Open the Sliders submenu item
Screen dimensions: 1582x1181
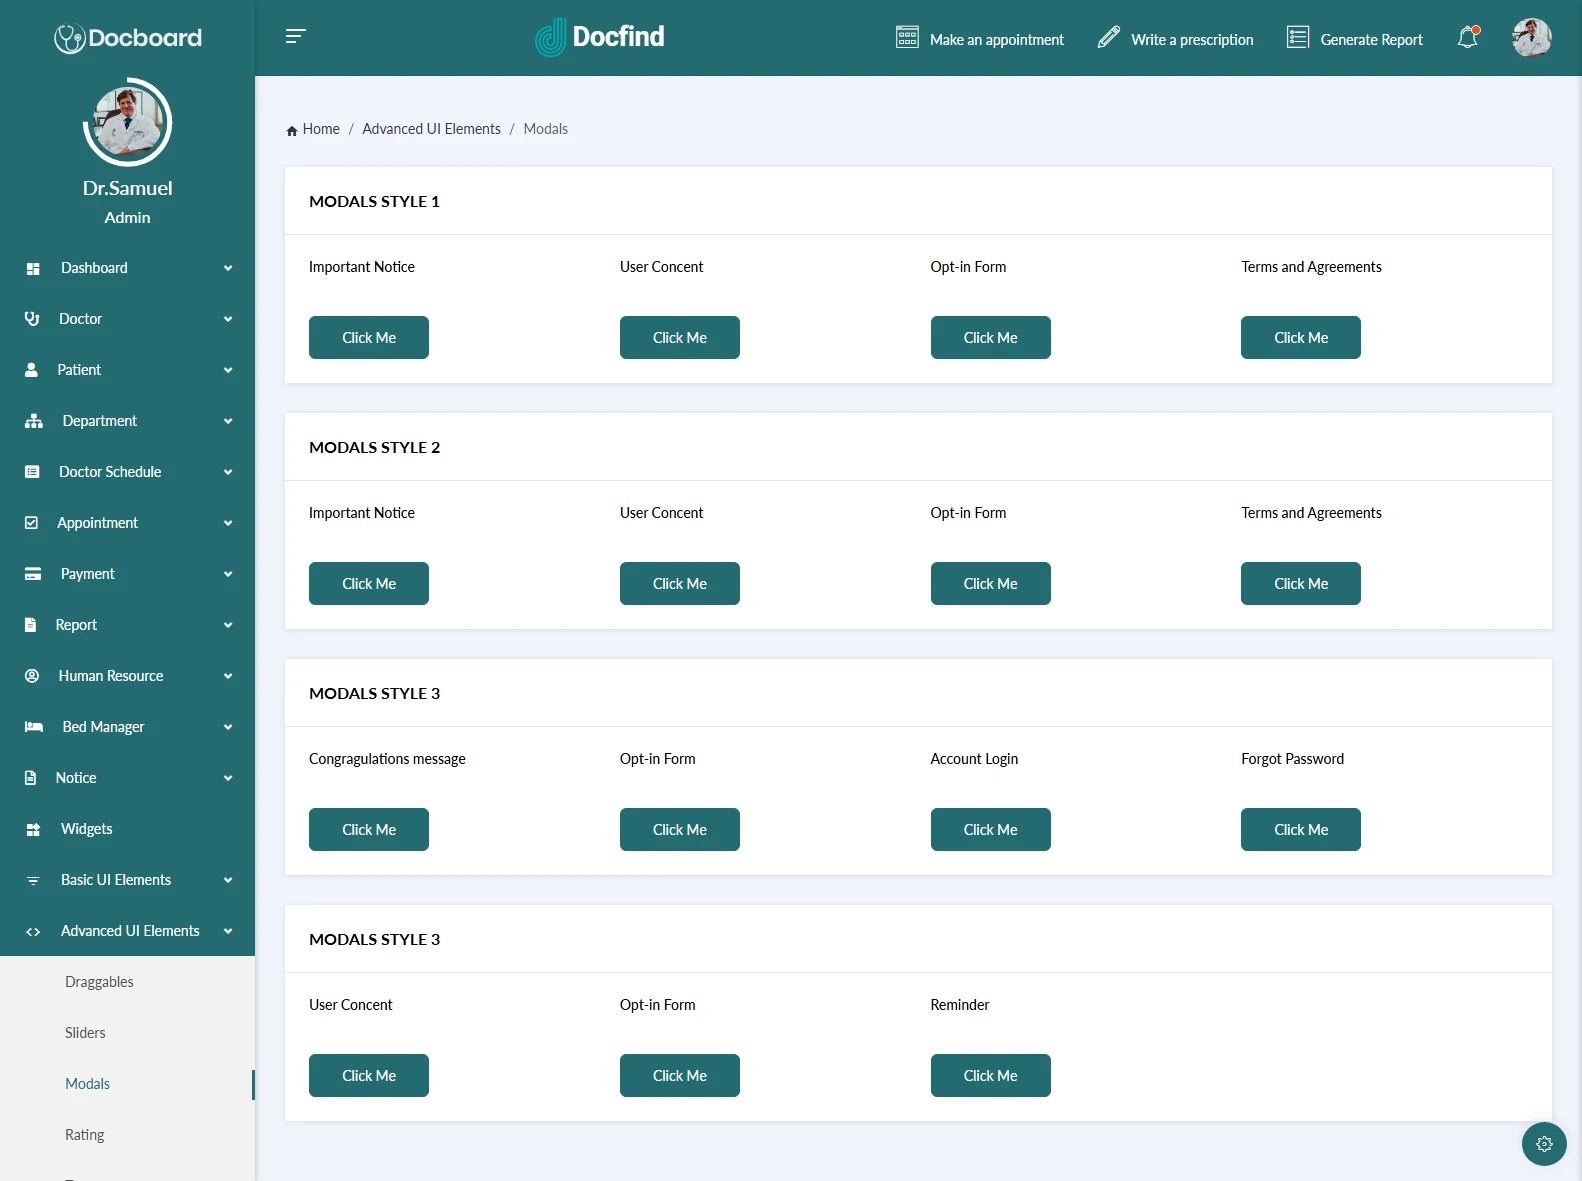click(x=85, y=1033)
